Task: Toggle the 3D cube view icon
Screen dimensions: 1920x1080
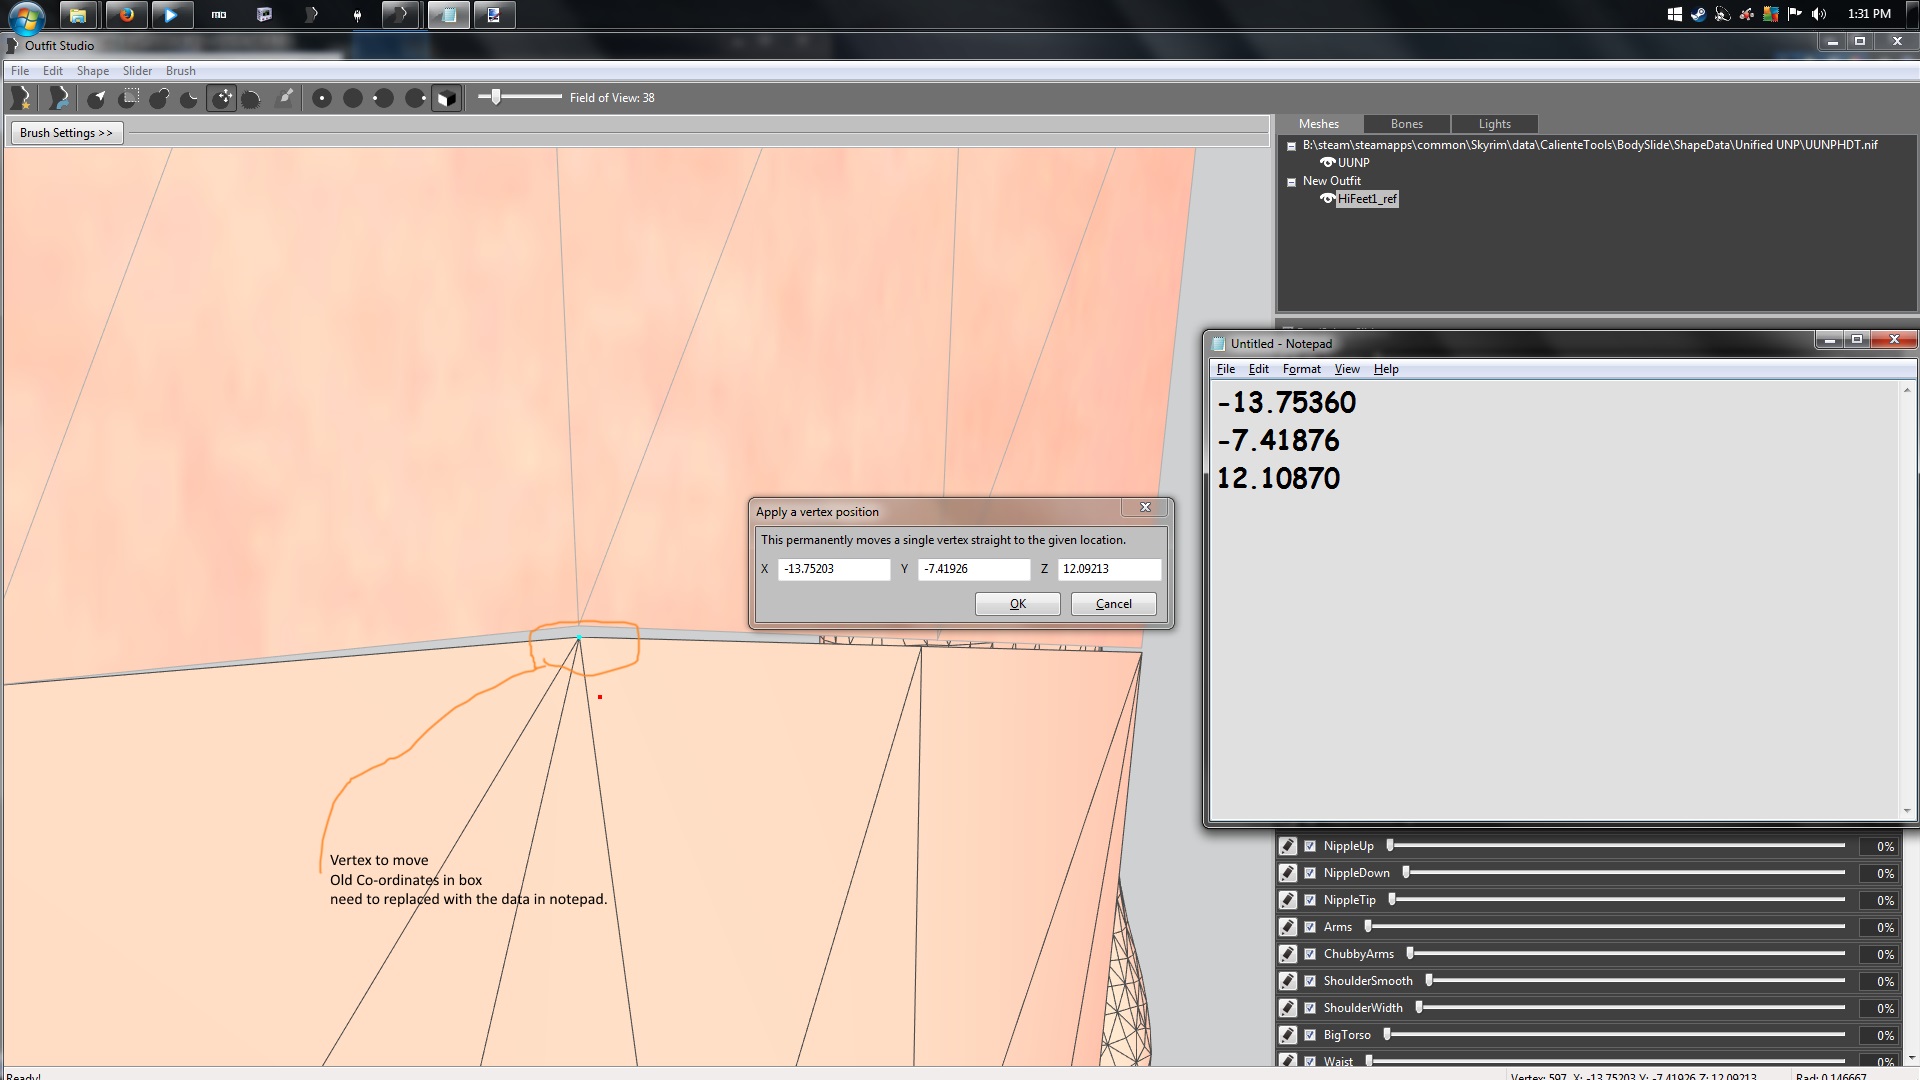Action: point(447,98)
